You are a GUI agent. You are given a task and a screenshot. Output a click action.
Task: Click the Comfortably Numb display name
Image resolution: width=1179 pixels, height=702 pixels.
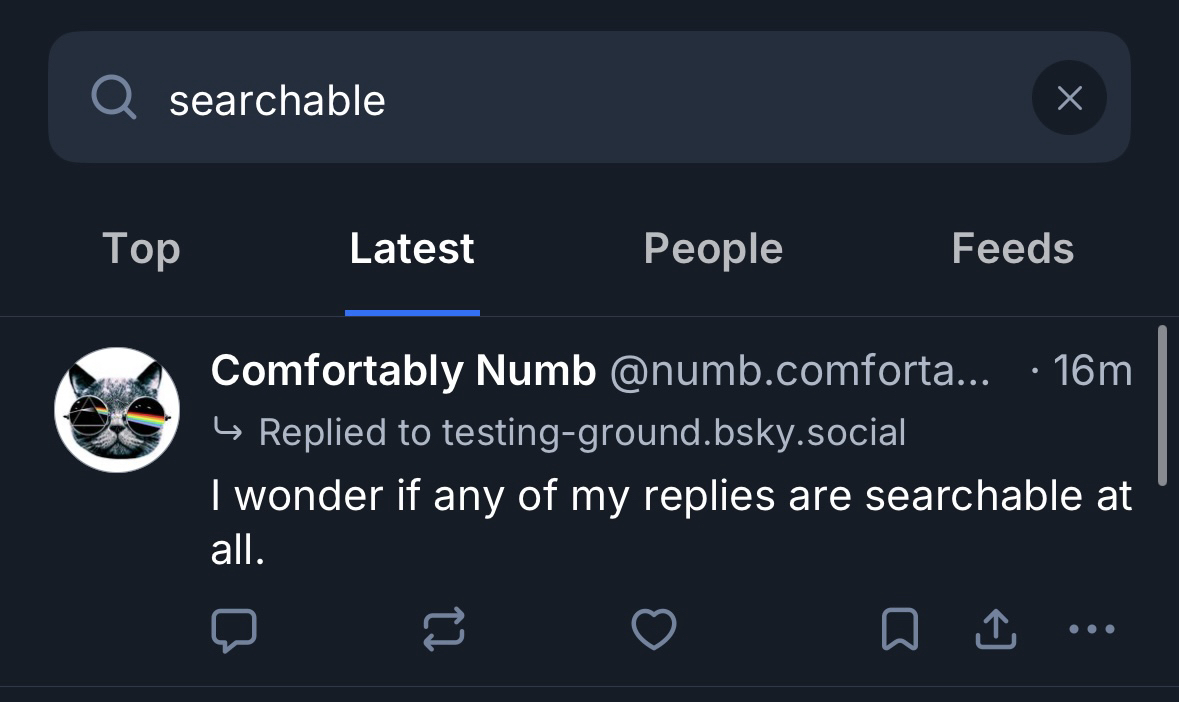[403, 371]
